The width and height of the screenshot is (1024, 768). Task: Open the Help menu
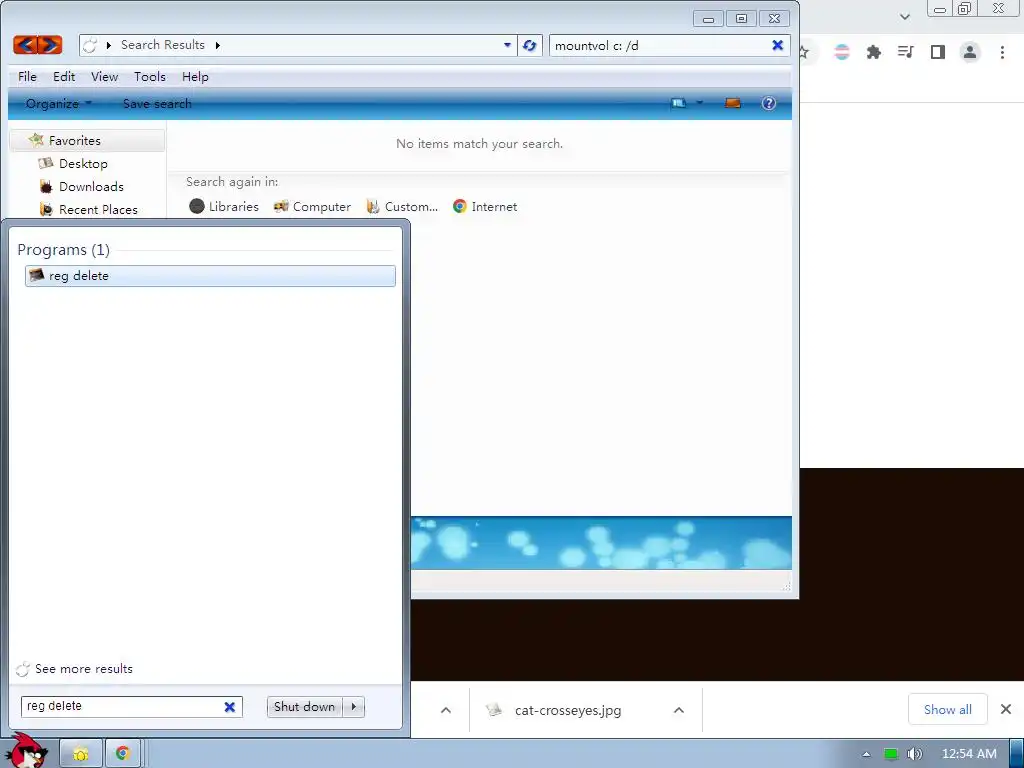(x=195, y=76)
